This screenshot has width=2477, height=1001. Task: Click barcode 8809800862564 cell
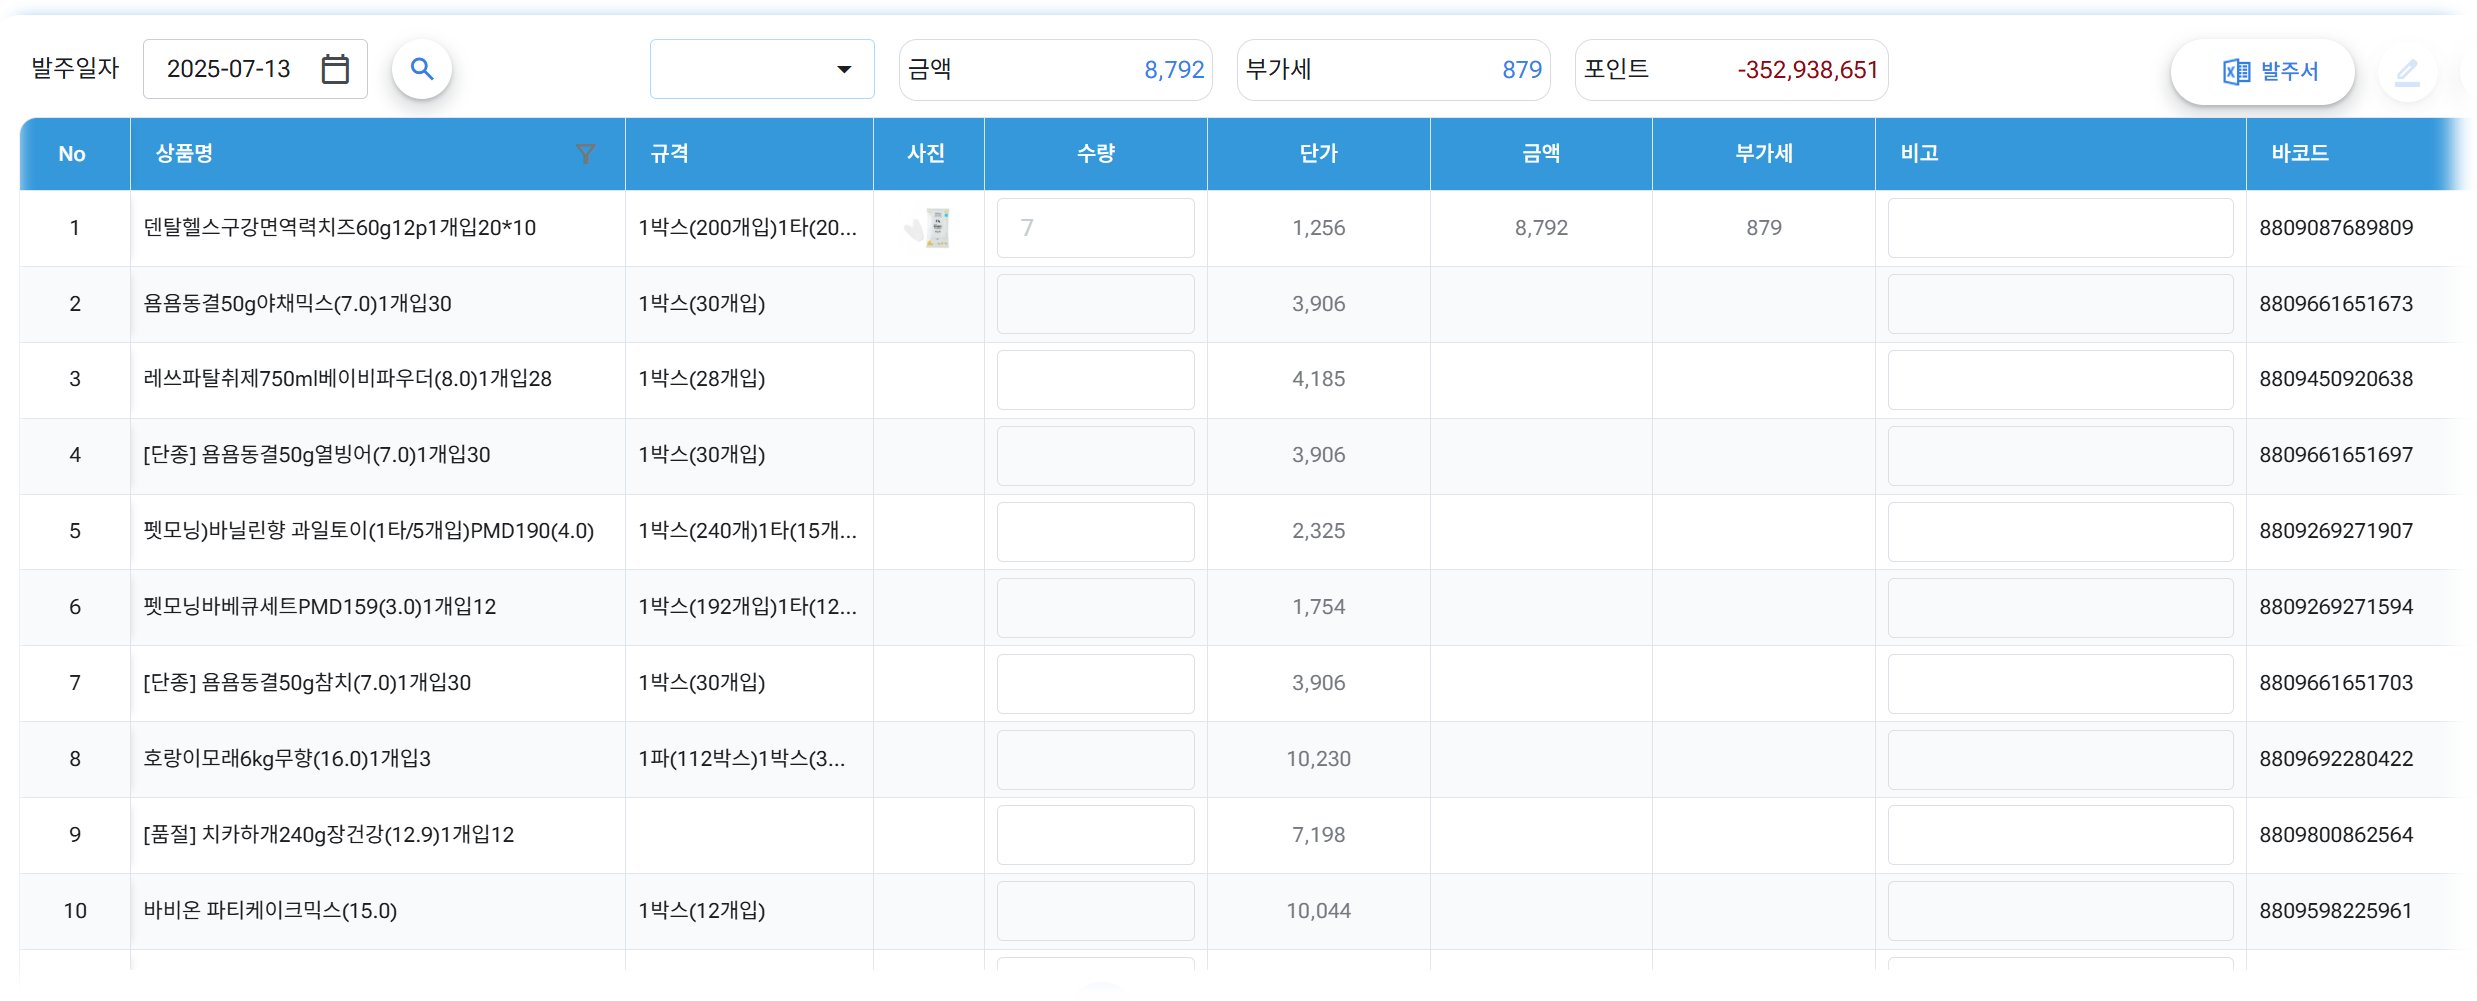click(x=2336, y=835)
